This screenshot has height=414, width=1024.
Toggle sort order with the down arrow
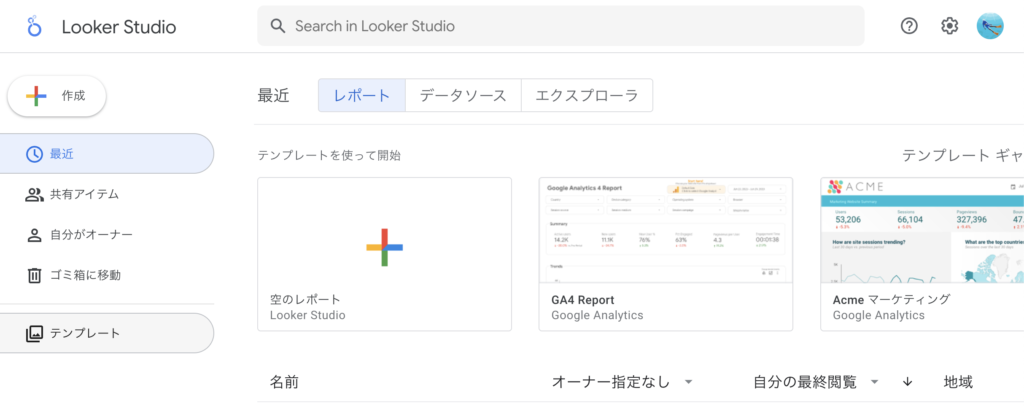pyautogui.click(x=908, y=382)
